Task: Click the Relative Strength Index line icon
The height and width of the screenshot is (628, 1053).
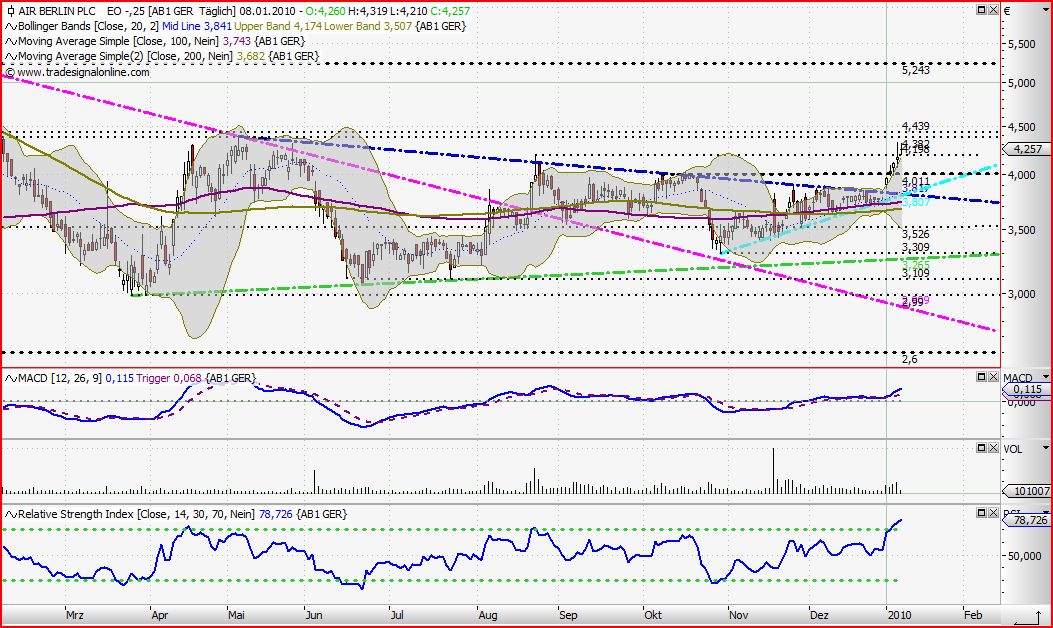Action: click(x=10, y=514)
